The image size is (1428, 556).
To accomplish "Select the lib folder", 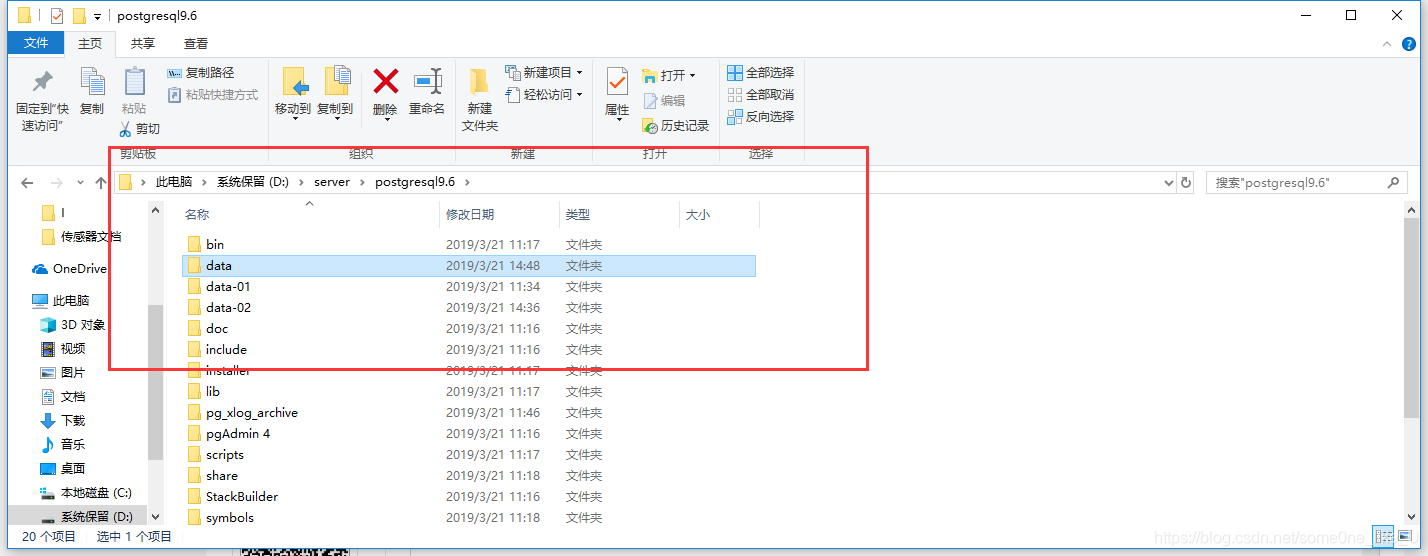I will pyautogui.click(x=468, y=391).
